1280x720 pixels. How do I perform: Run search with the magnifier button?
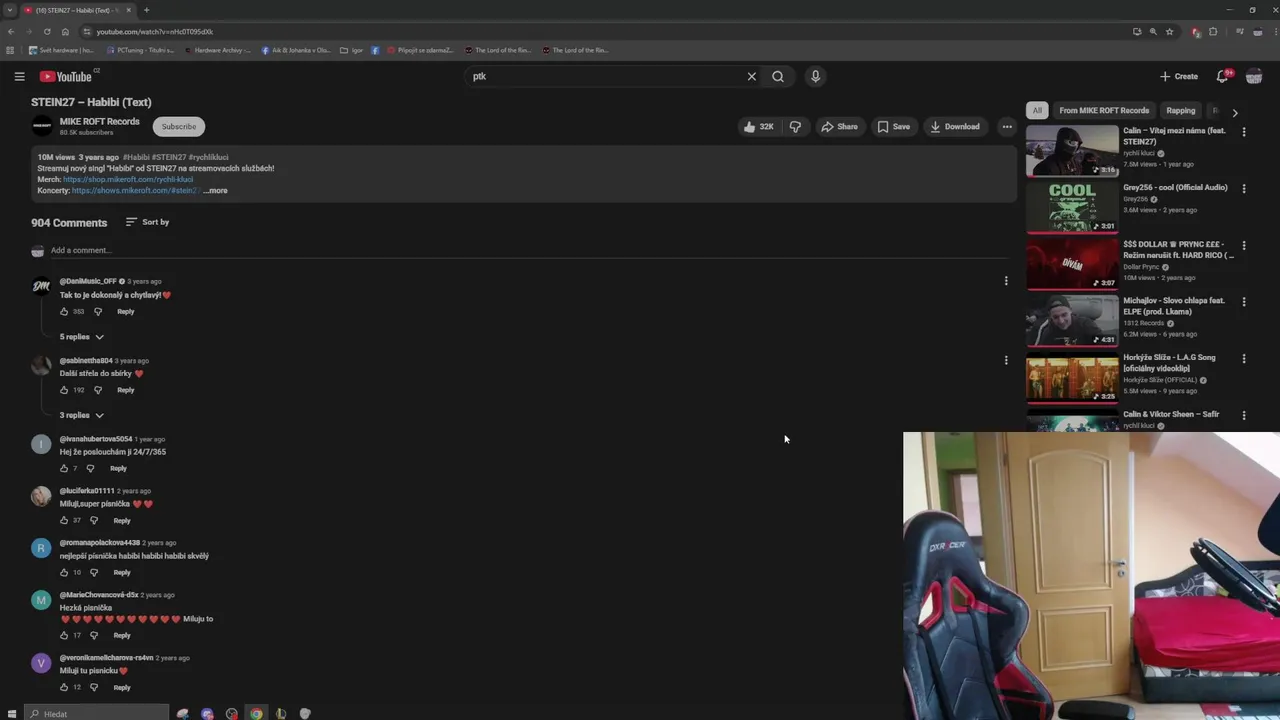(x=778, y=76)
